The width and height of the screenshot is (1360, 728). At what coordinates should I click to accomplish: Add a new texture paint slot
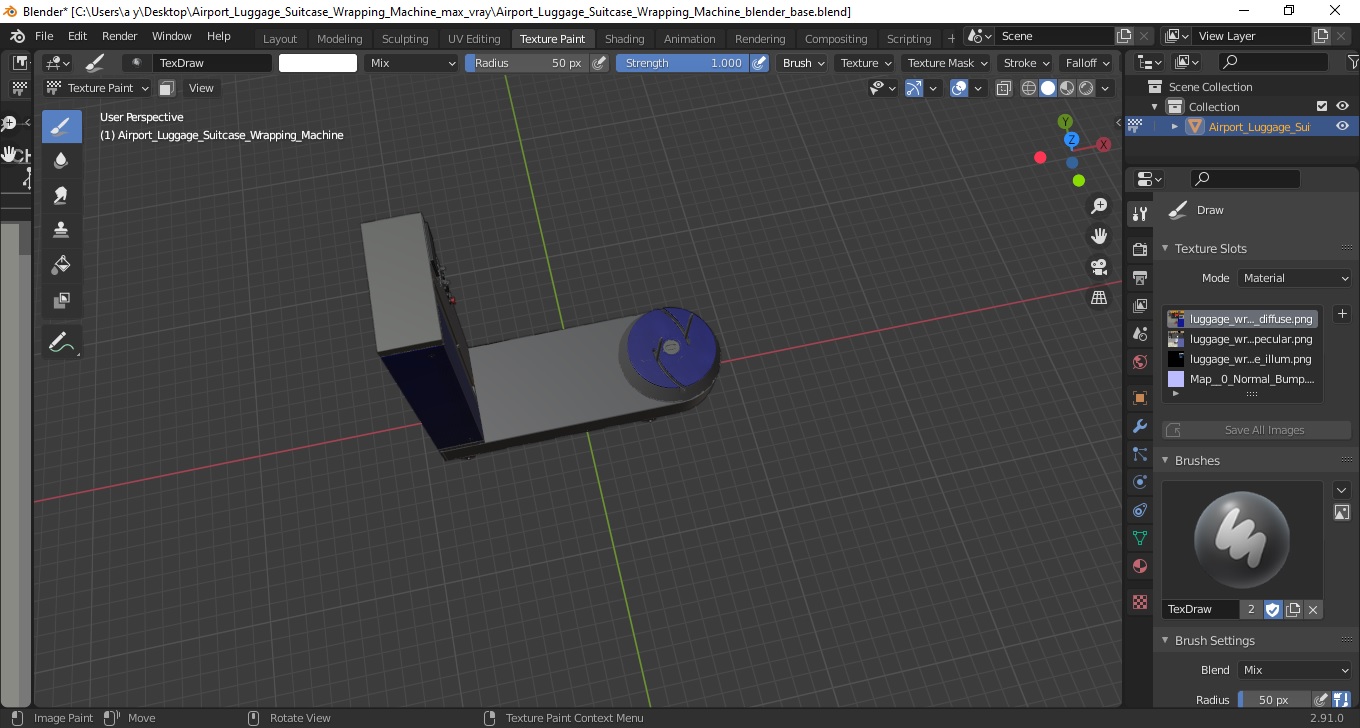point(1342,314)
